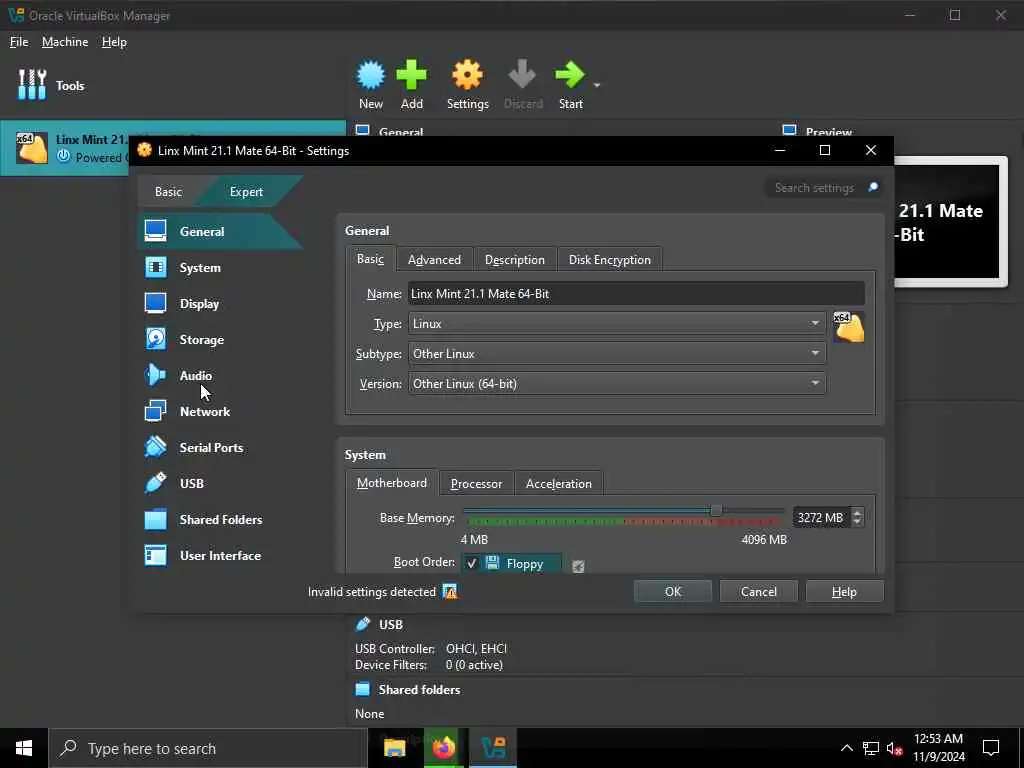The width and height of the screenshot is (1024, 768).
Task: Open Audio settings category
Action: pos(219,376)
